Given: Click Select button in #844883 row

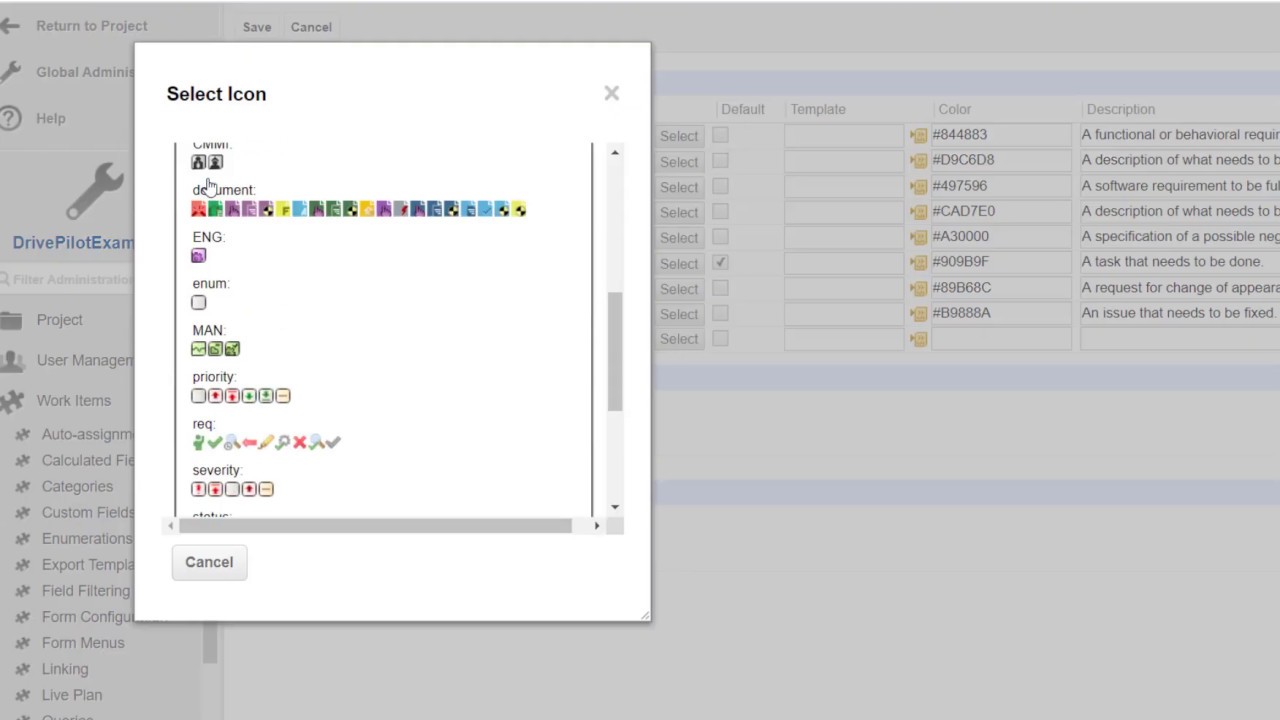Looking at the screenshot, I should point(679,136).
